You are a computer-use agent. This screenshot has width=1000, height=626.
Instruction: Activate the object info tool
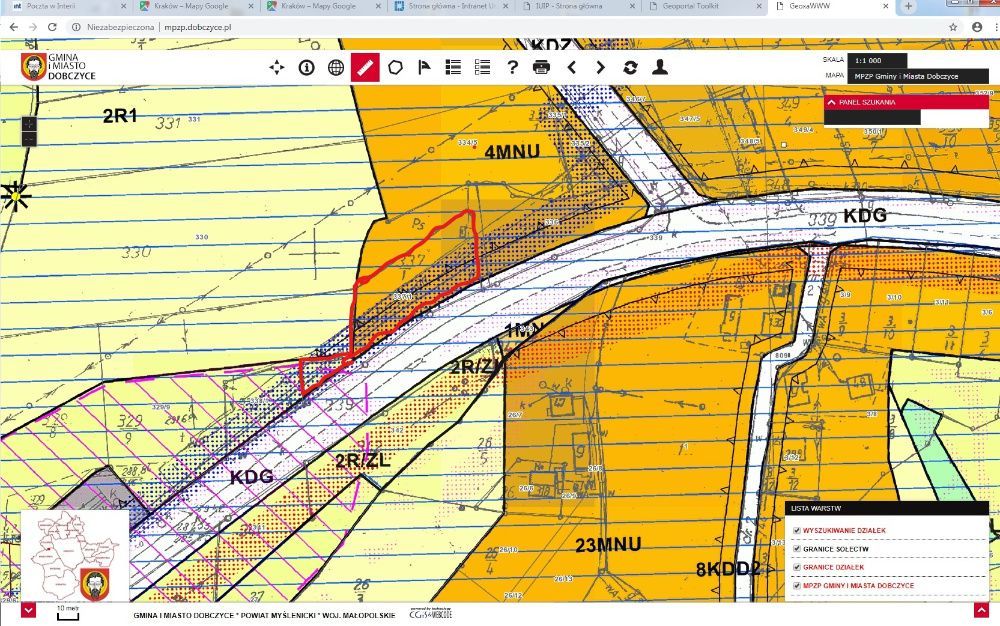point(306,68)
